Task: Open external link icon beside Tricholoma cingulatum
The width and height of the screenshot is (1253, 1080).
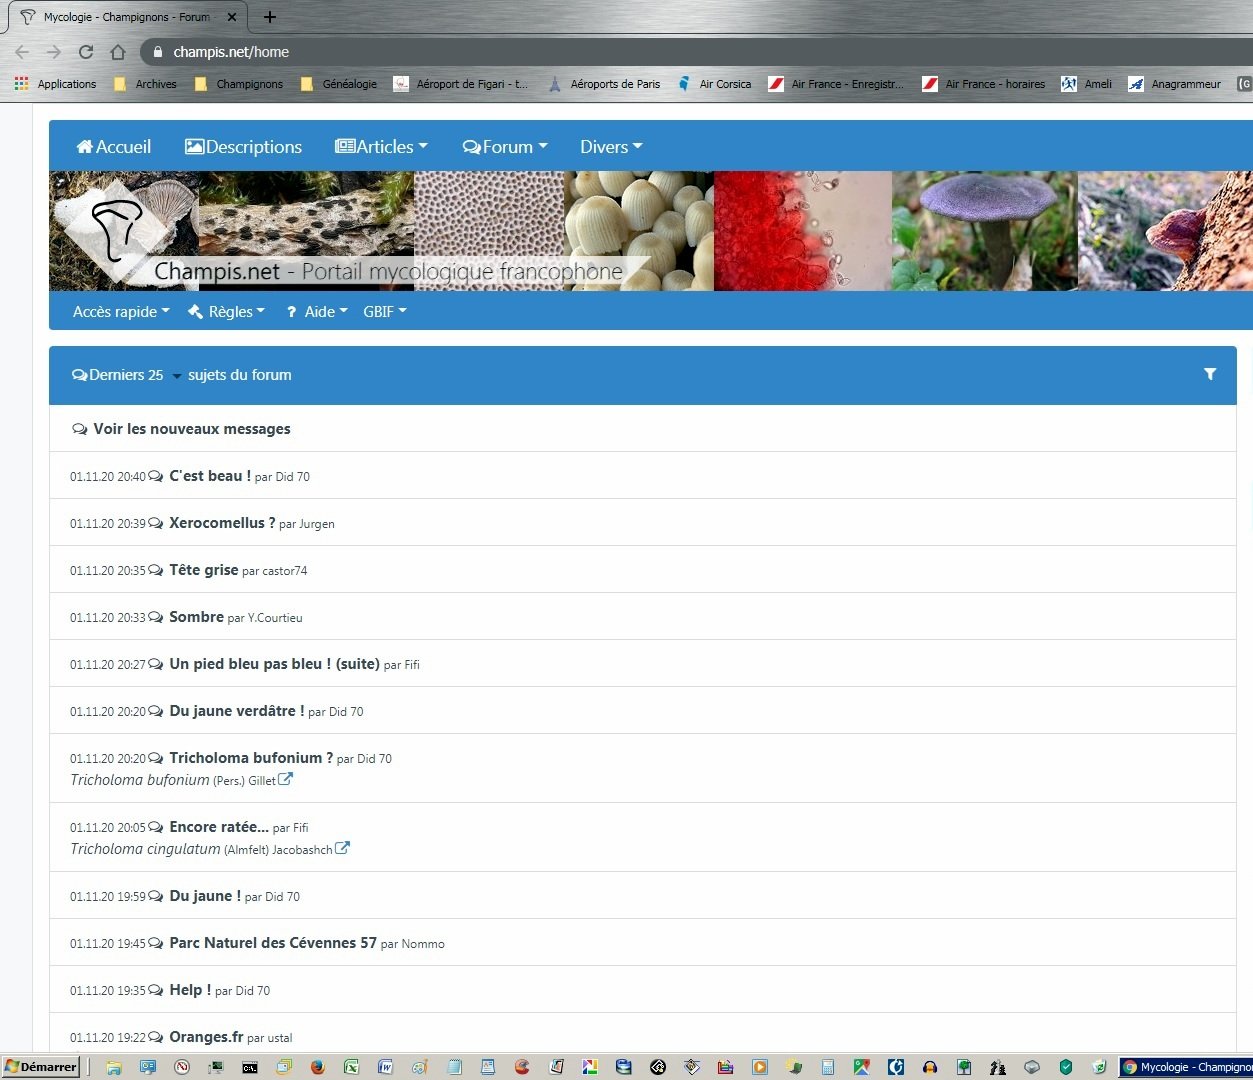Action: pos(342,848)
